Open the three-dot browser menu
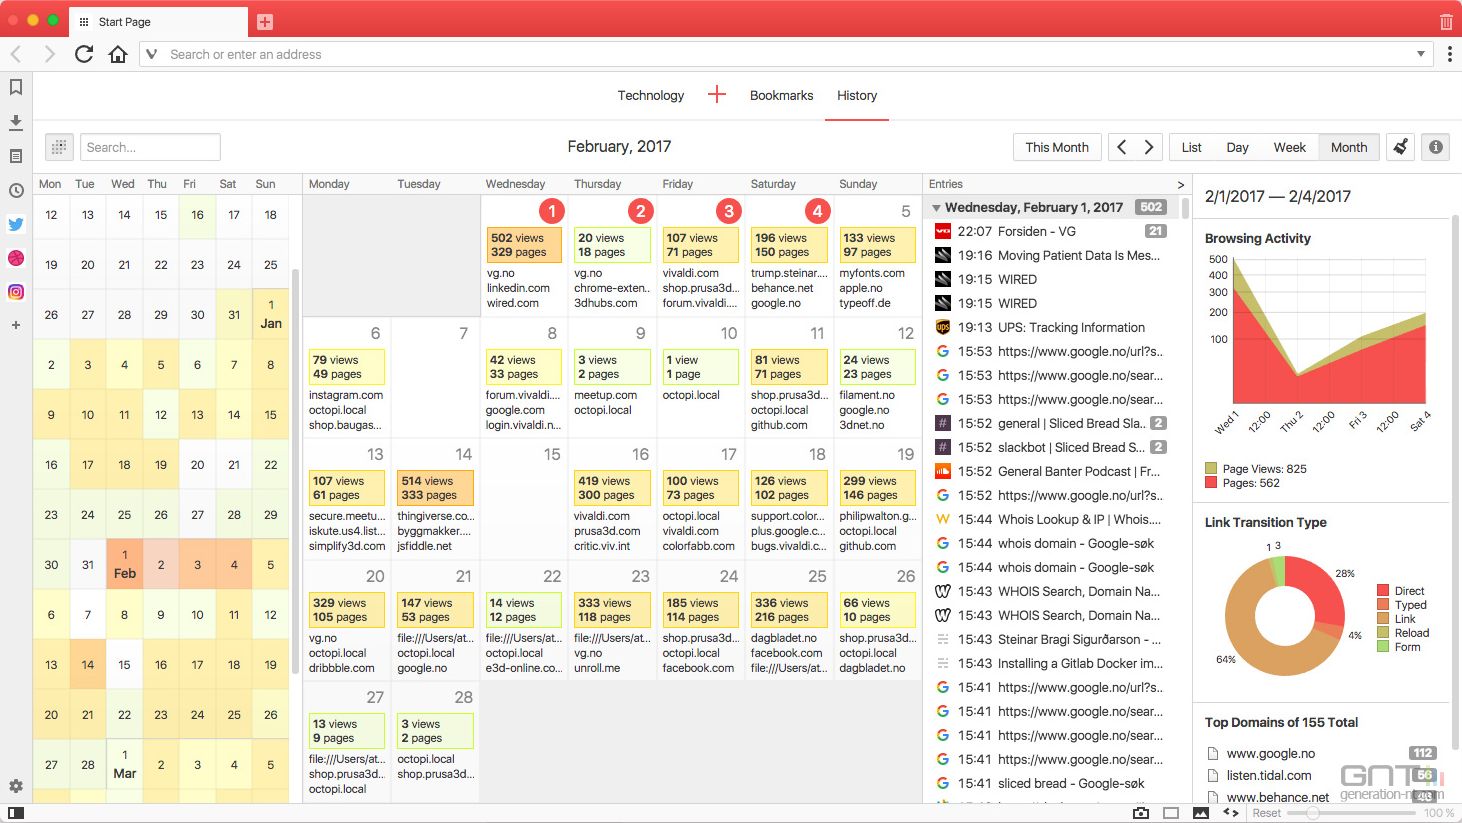The width and height of the screenshot is (1462, 823). (x=1449, y=54)
